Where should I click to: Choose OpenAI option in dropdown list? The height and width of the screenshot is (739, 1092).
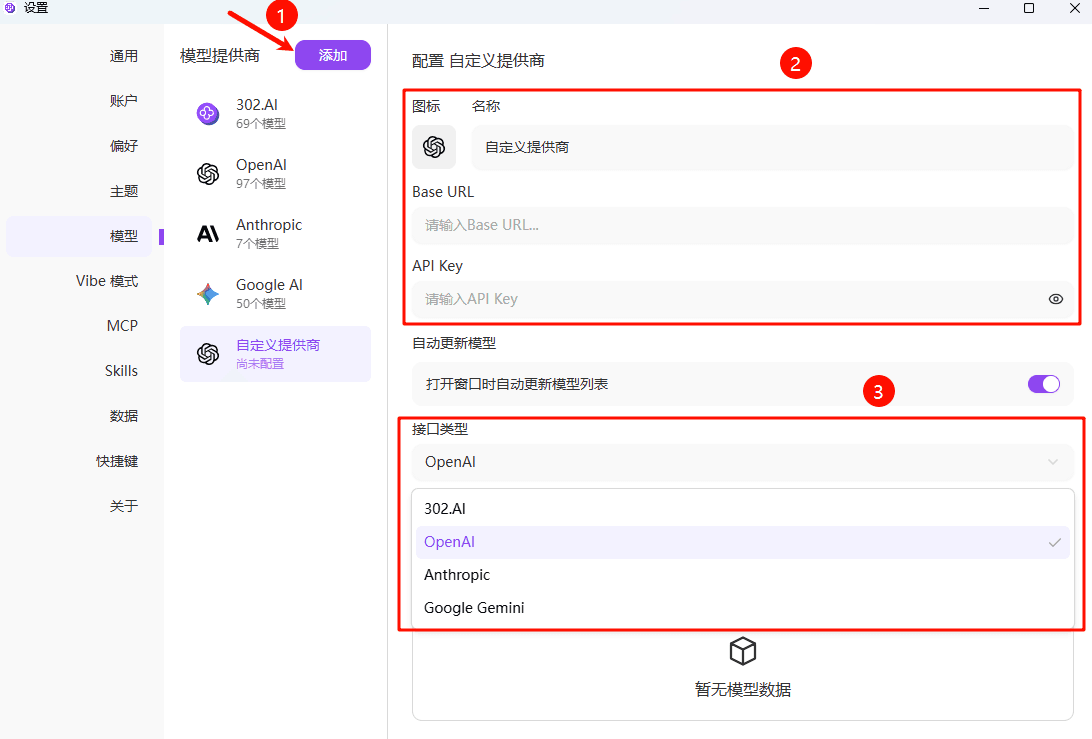pyautogui.click(x=742, y=542)
